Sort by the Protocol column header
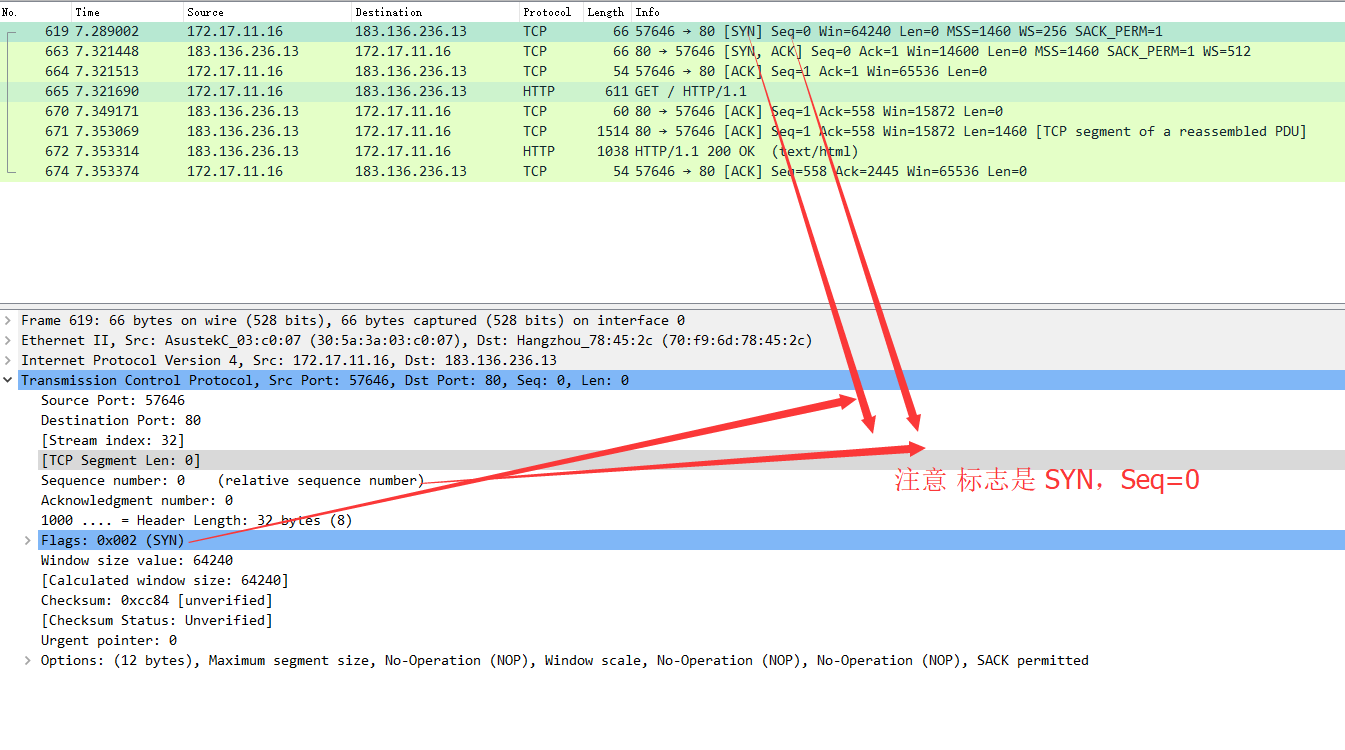Image resolution: width=1345 pixels, height=750 pixels. tap(551, 12)
